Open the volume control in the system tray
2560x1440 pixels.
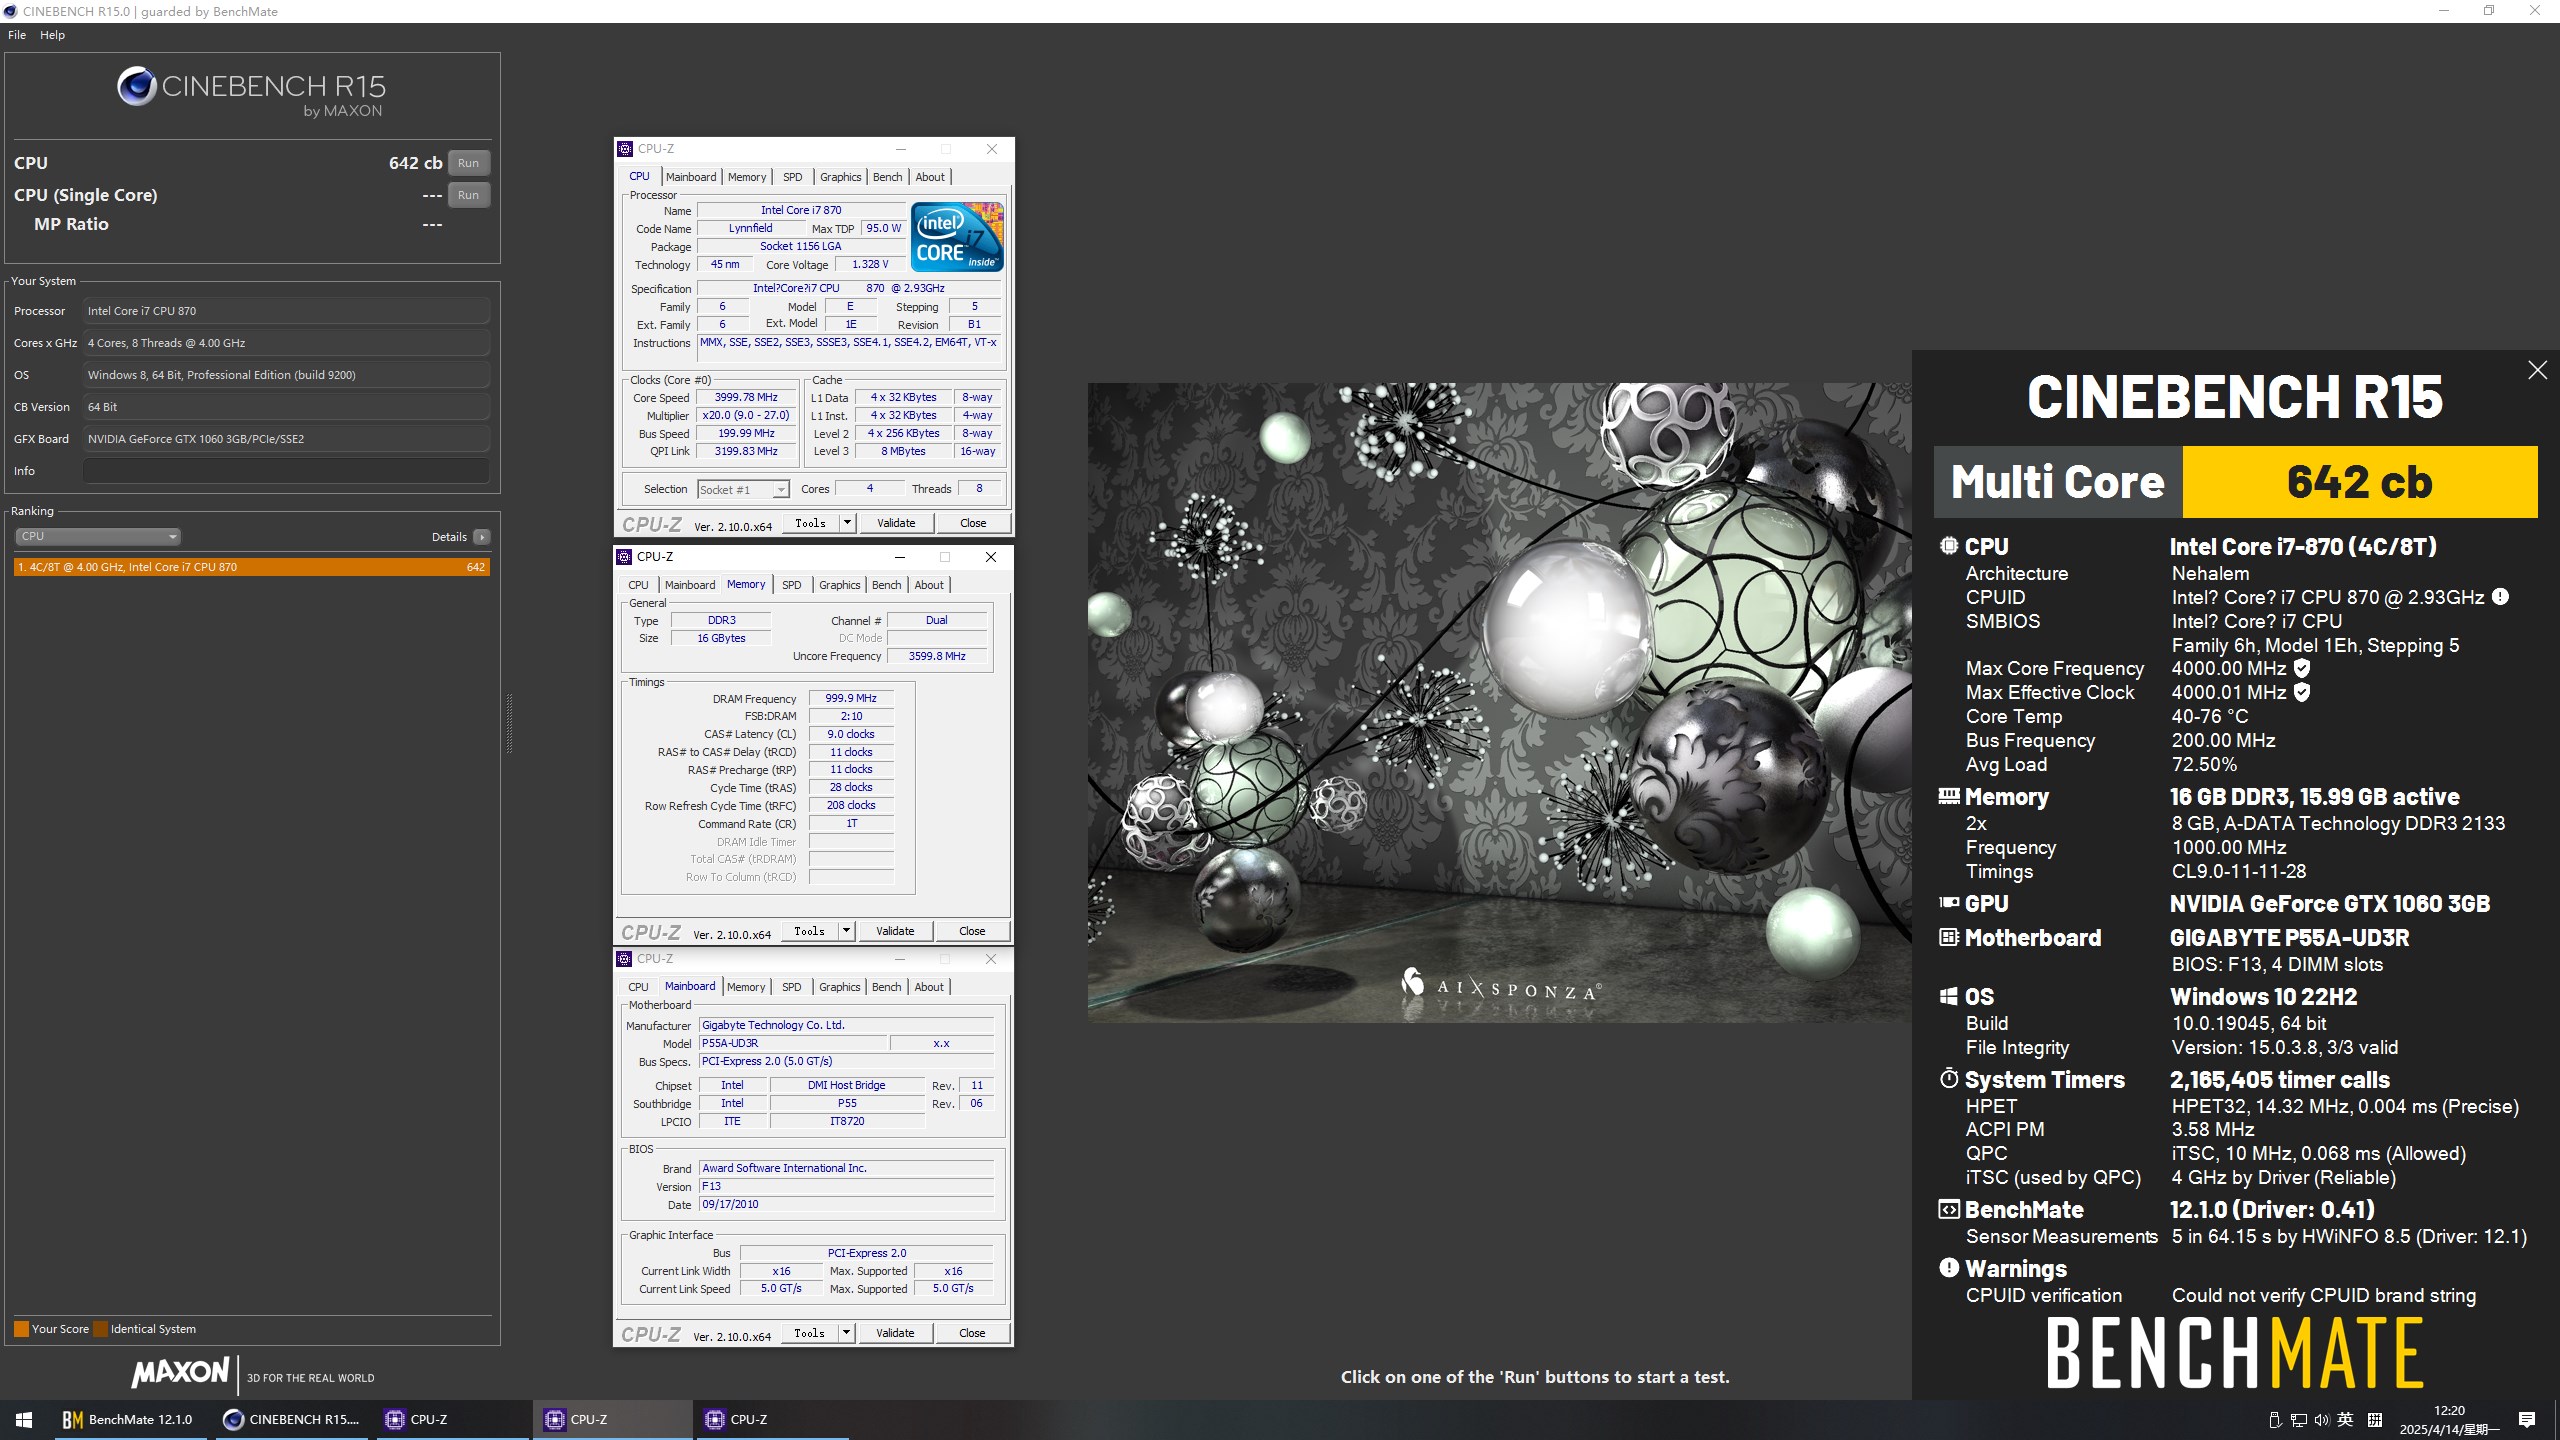[2321, 1420]
